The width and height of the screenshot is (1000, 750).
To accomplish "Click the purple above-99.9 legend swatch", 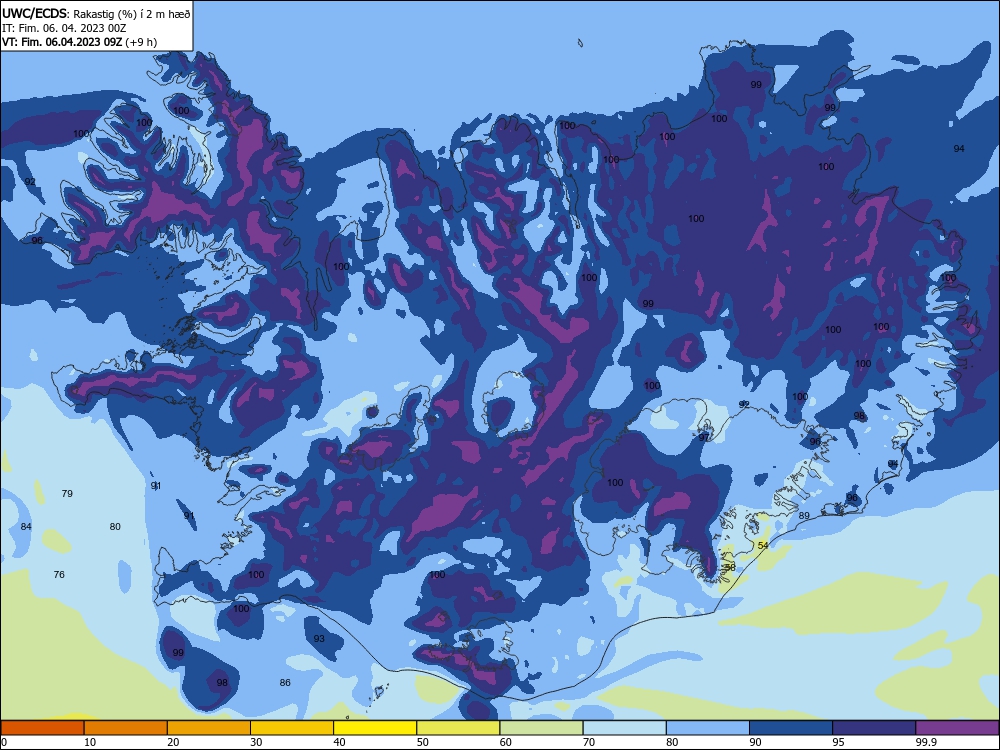I will coord(957,728).
